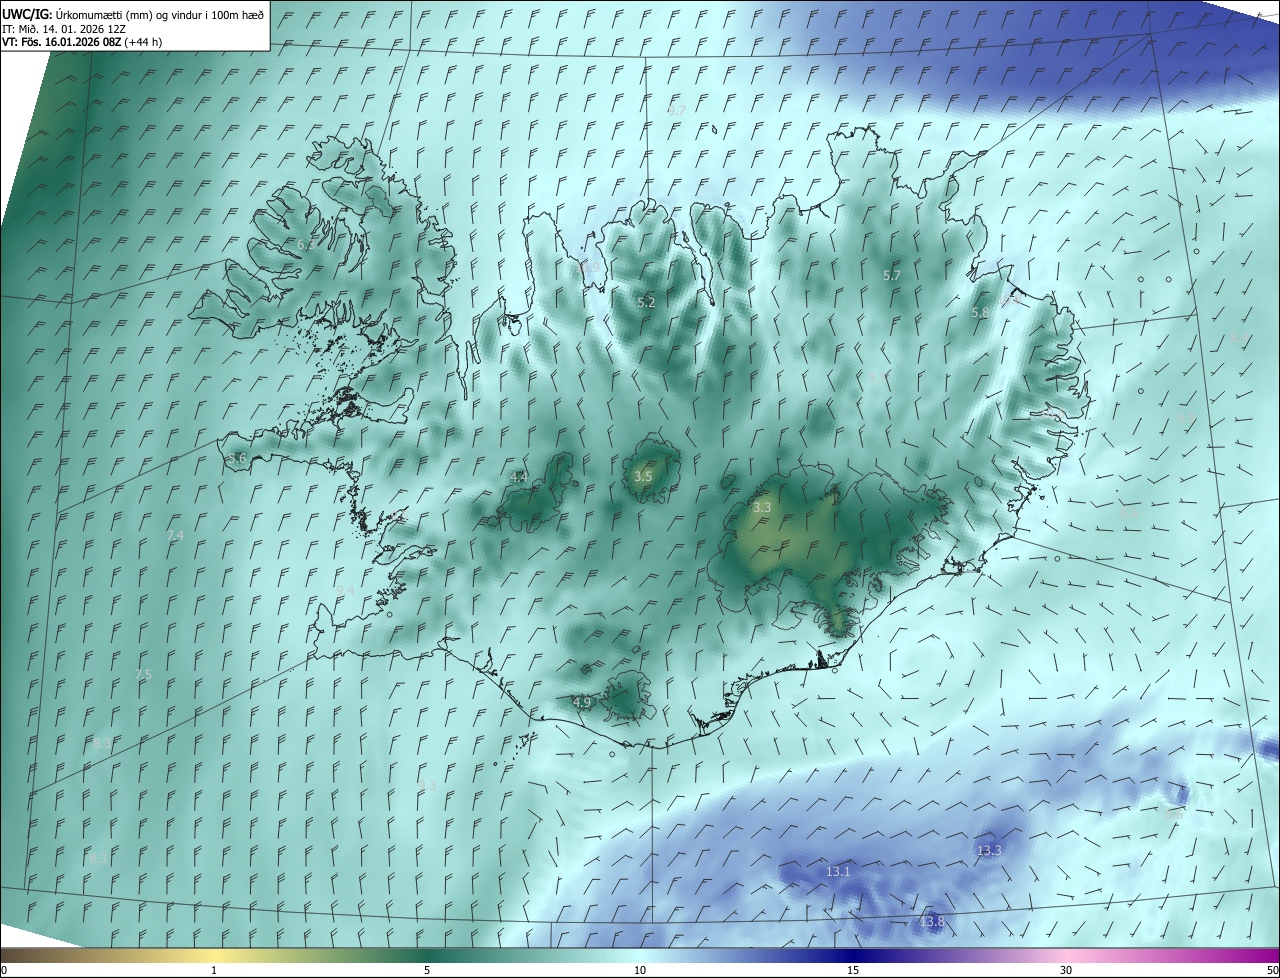Click the 0 tick label on color scale
Viewport: 1280px width, 978px height.
[4, 970]
